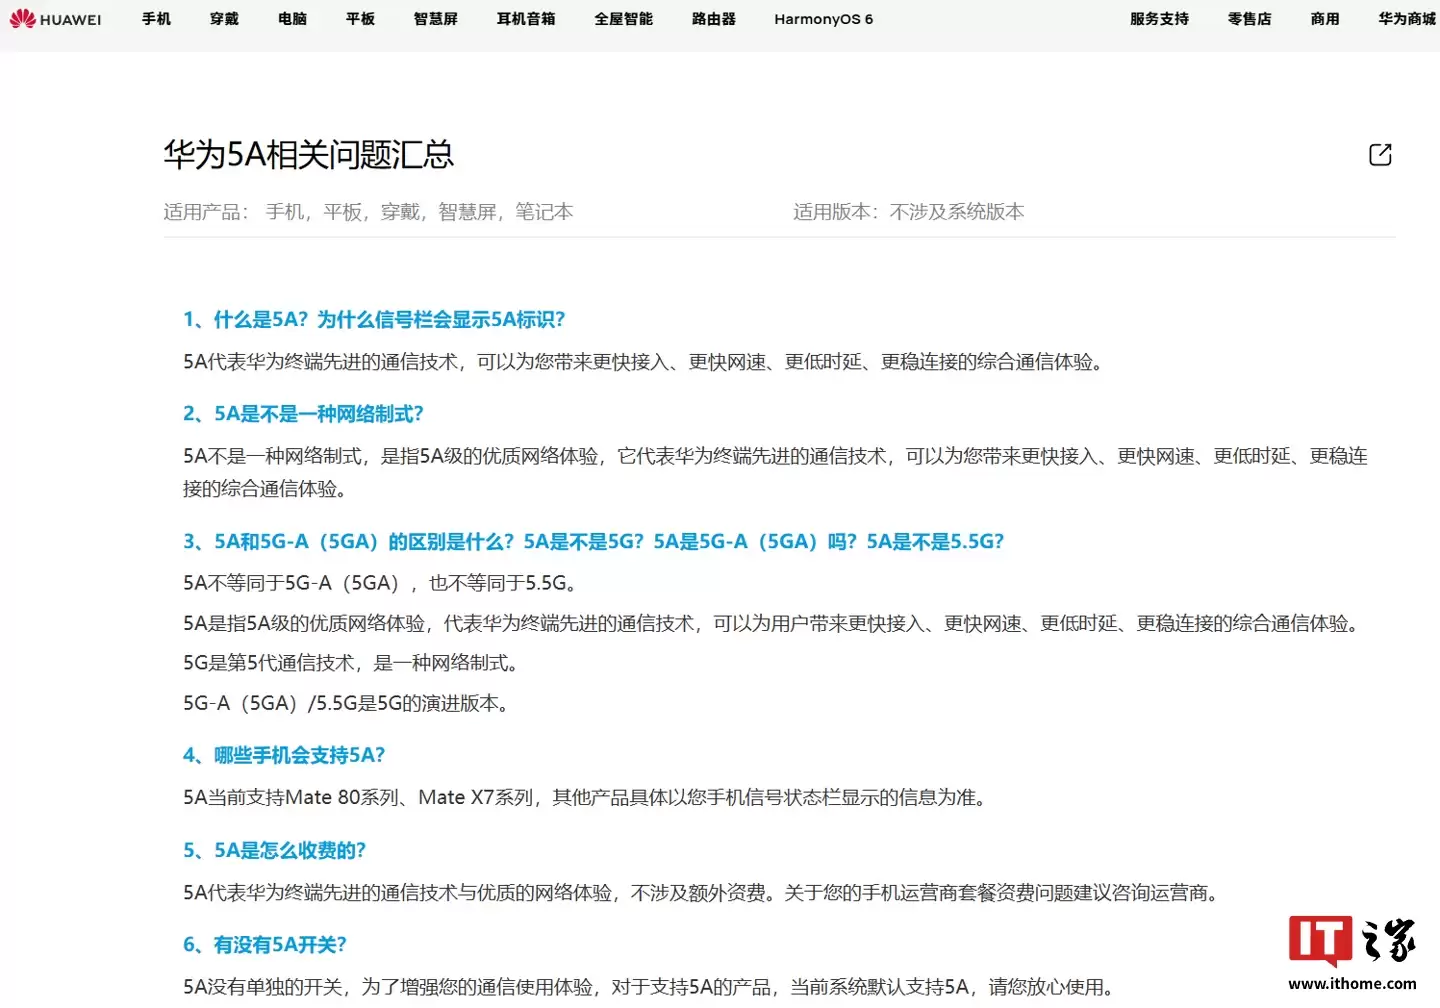
Task: Open the HarmonyOS 6 menu item
Action: tap(823, 19)
